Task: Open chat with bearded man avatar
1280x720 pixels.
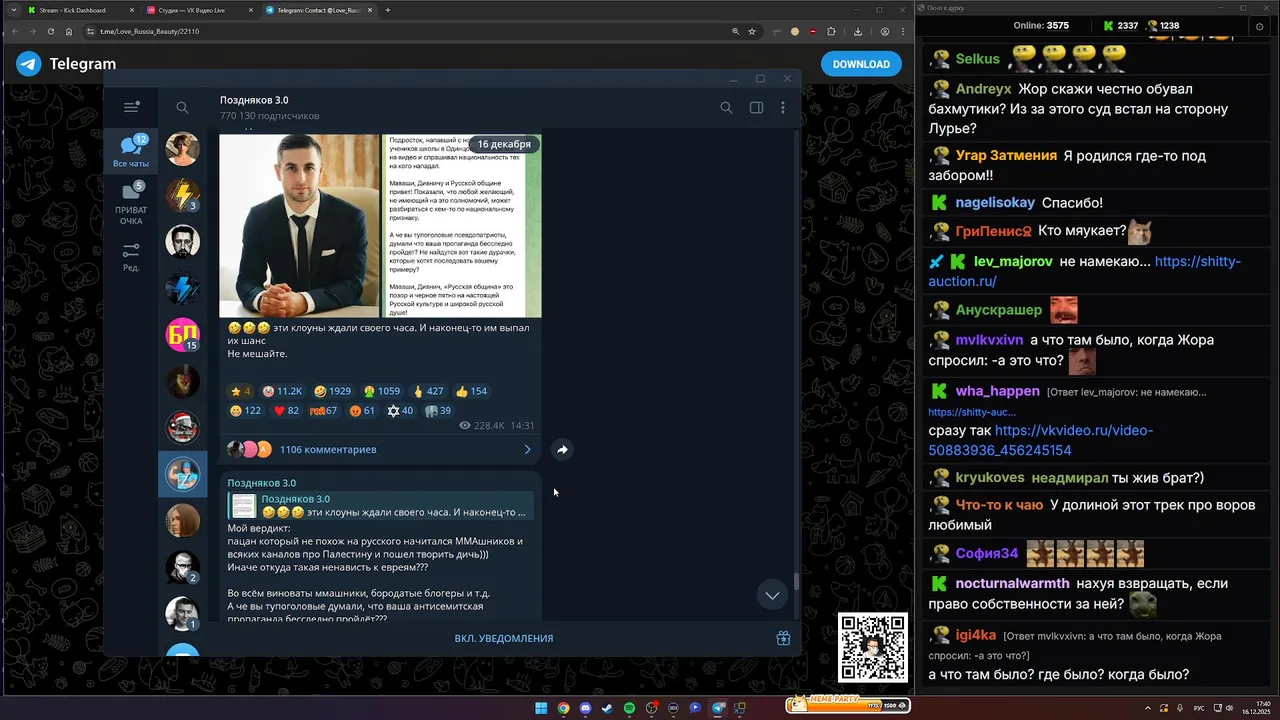Action: [x=182, y=242]
